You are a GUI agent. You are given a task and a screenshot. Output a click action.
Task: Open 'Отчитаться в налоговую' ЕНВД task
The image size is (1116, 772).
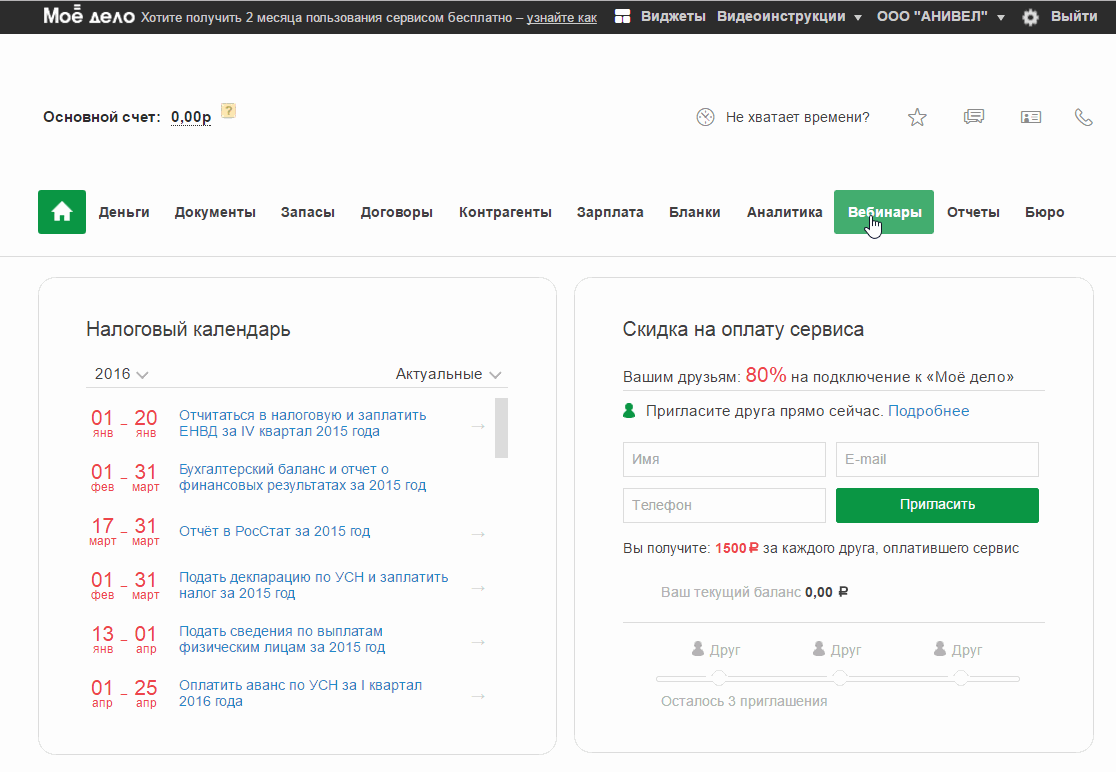pos(302,423)
